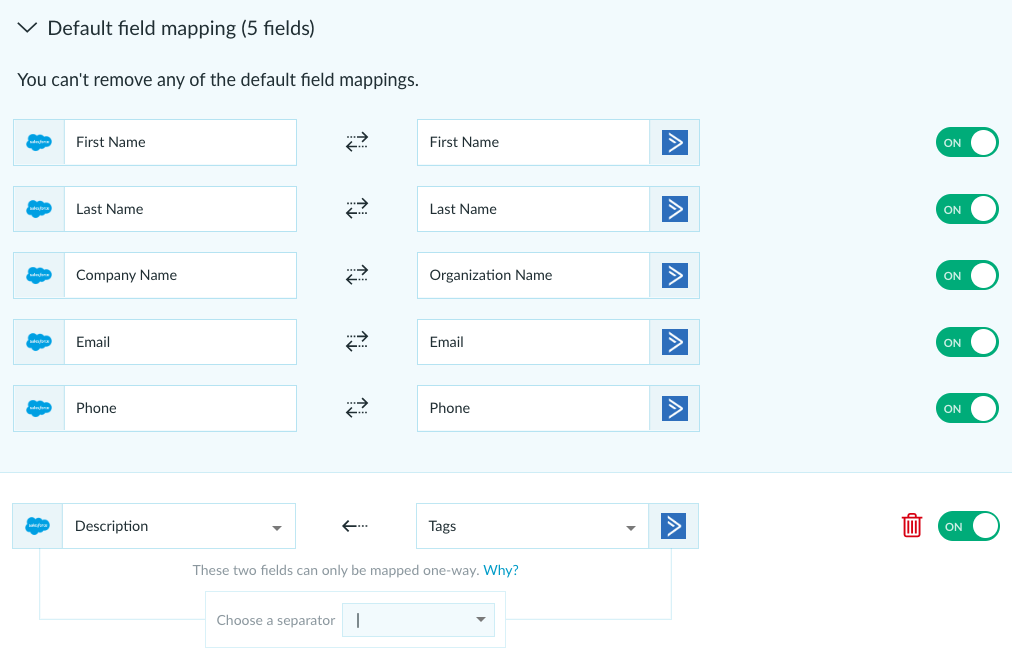Open the separator dropdown
This screenshot has height=655, width=1012.
[418, 620]
